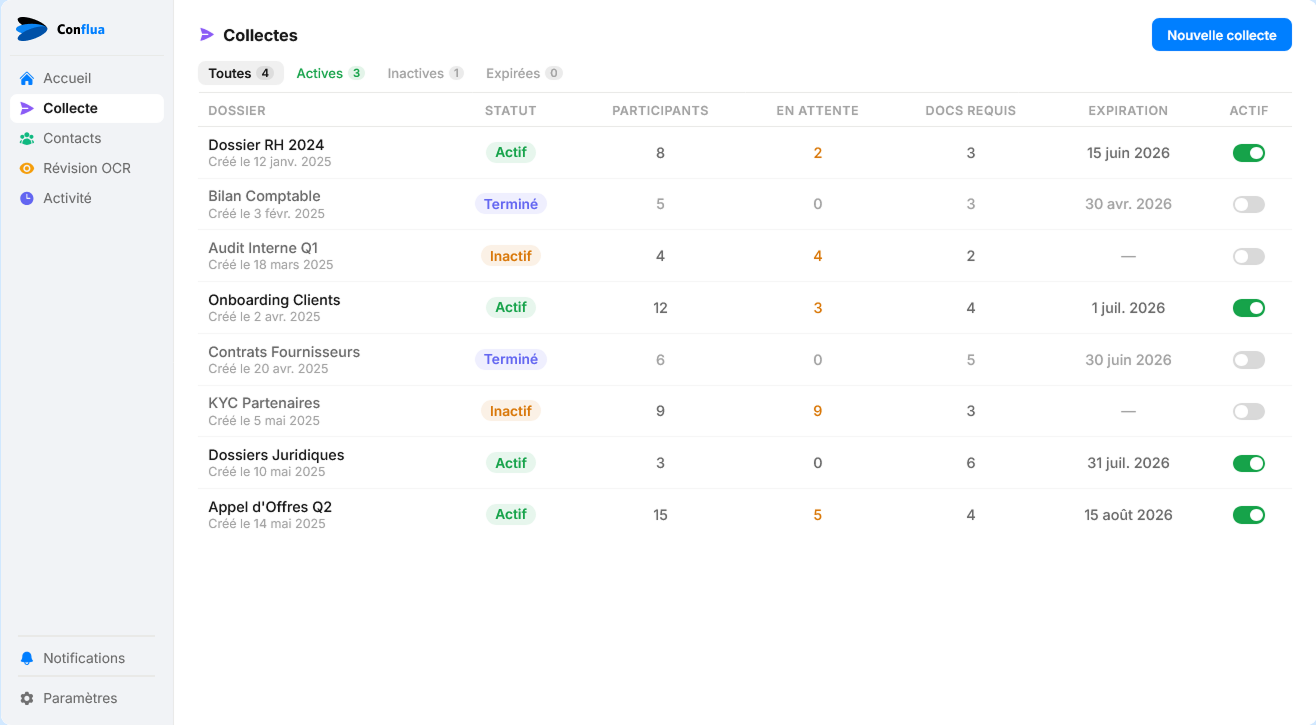Click the Actif badge for Appel d'Offres Q2
Screen dimensions: 1316x725
point(511,514)
